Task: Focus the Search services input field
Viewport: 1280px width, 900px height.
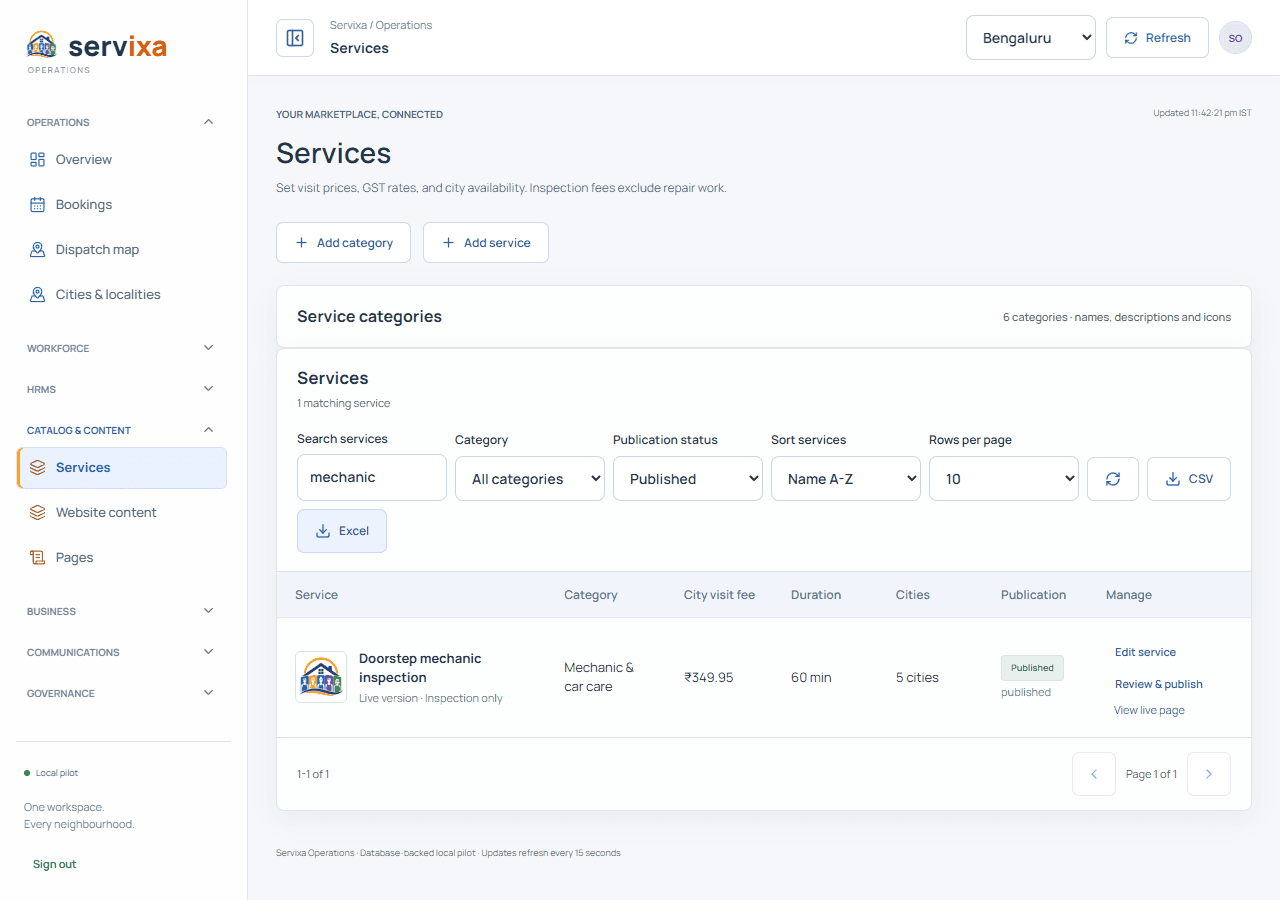Action: (372, 478)
